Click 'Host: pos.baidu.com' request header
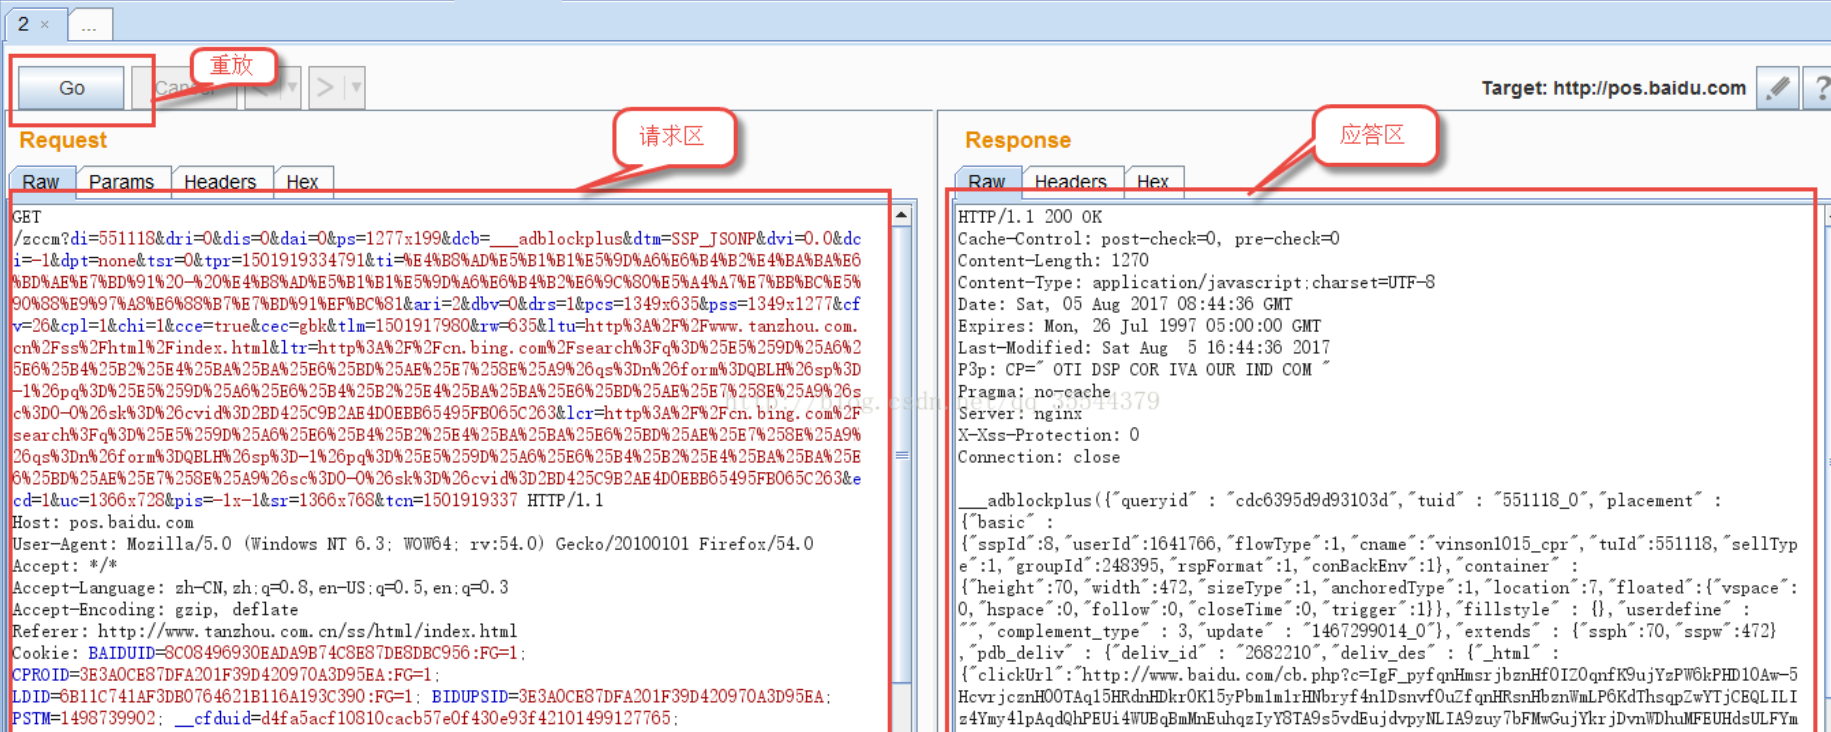Image resolution: width=1831 pixels, height=732 pixels. click(103, 522)
